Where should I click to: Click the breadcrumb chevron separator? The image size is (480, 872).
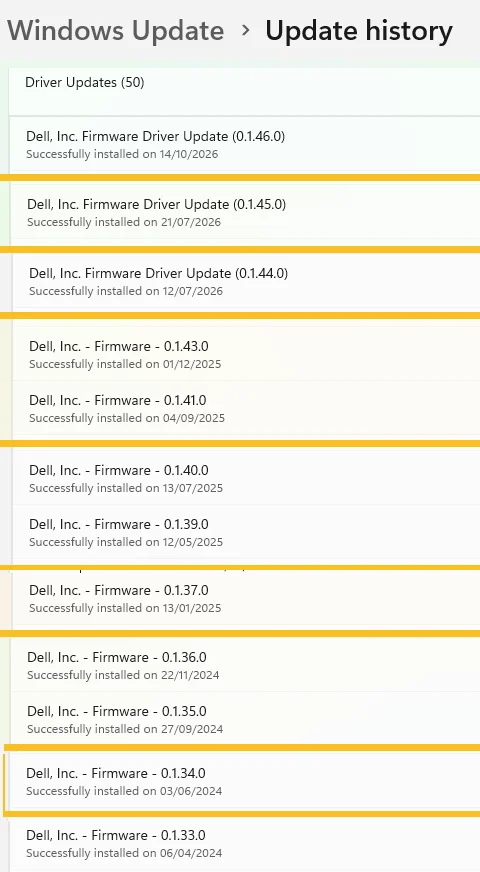tap(245, 31)
